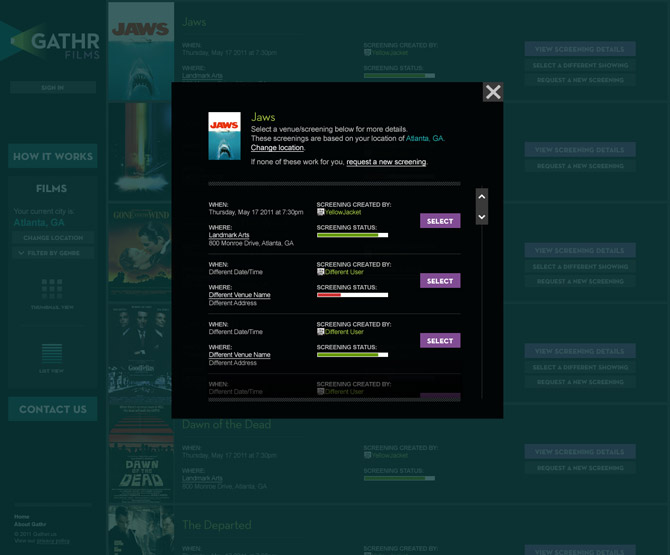The width and height of the screenshot is (670, 555).
Task: Switch to list view
Action: coord(52,358)
